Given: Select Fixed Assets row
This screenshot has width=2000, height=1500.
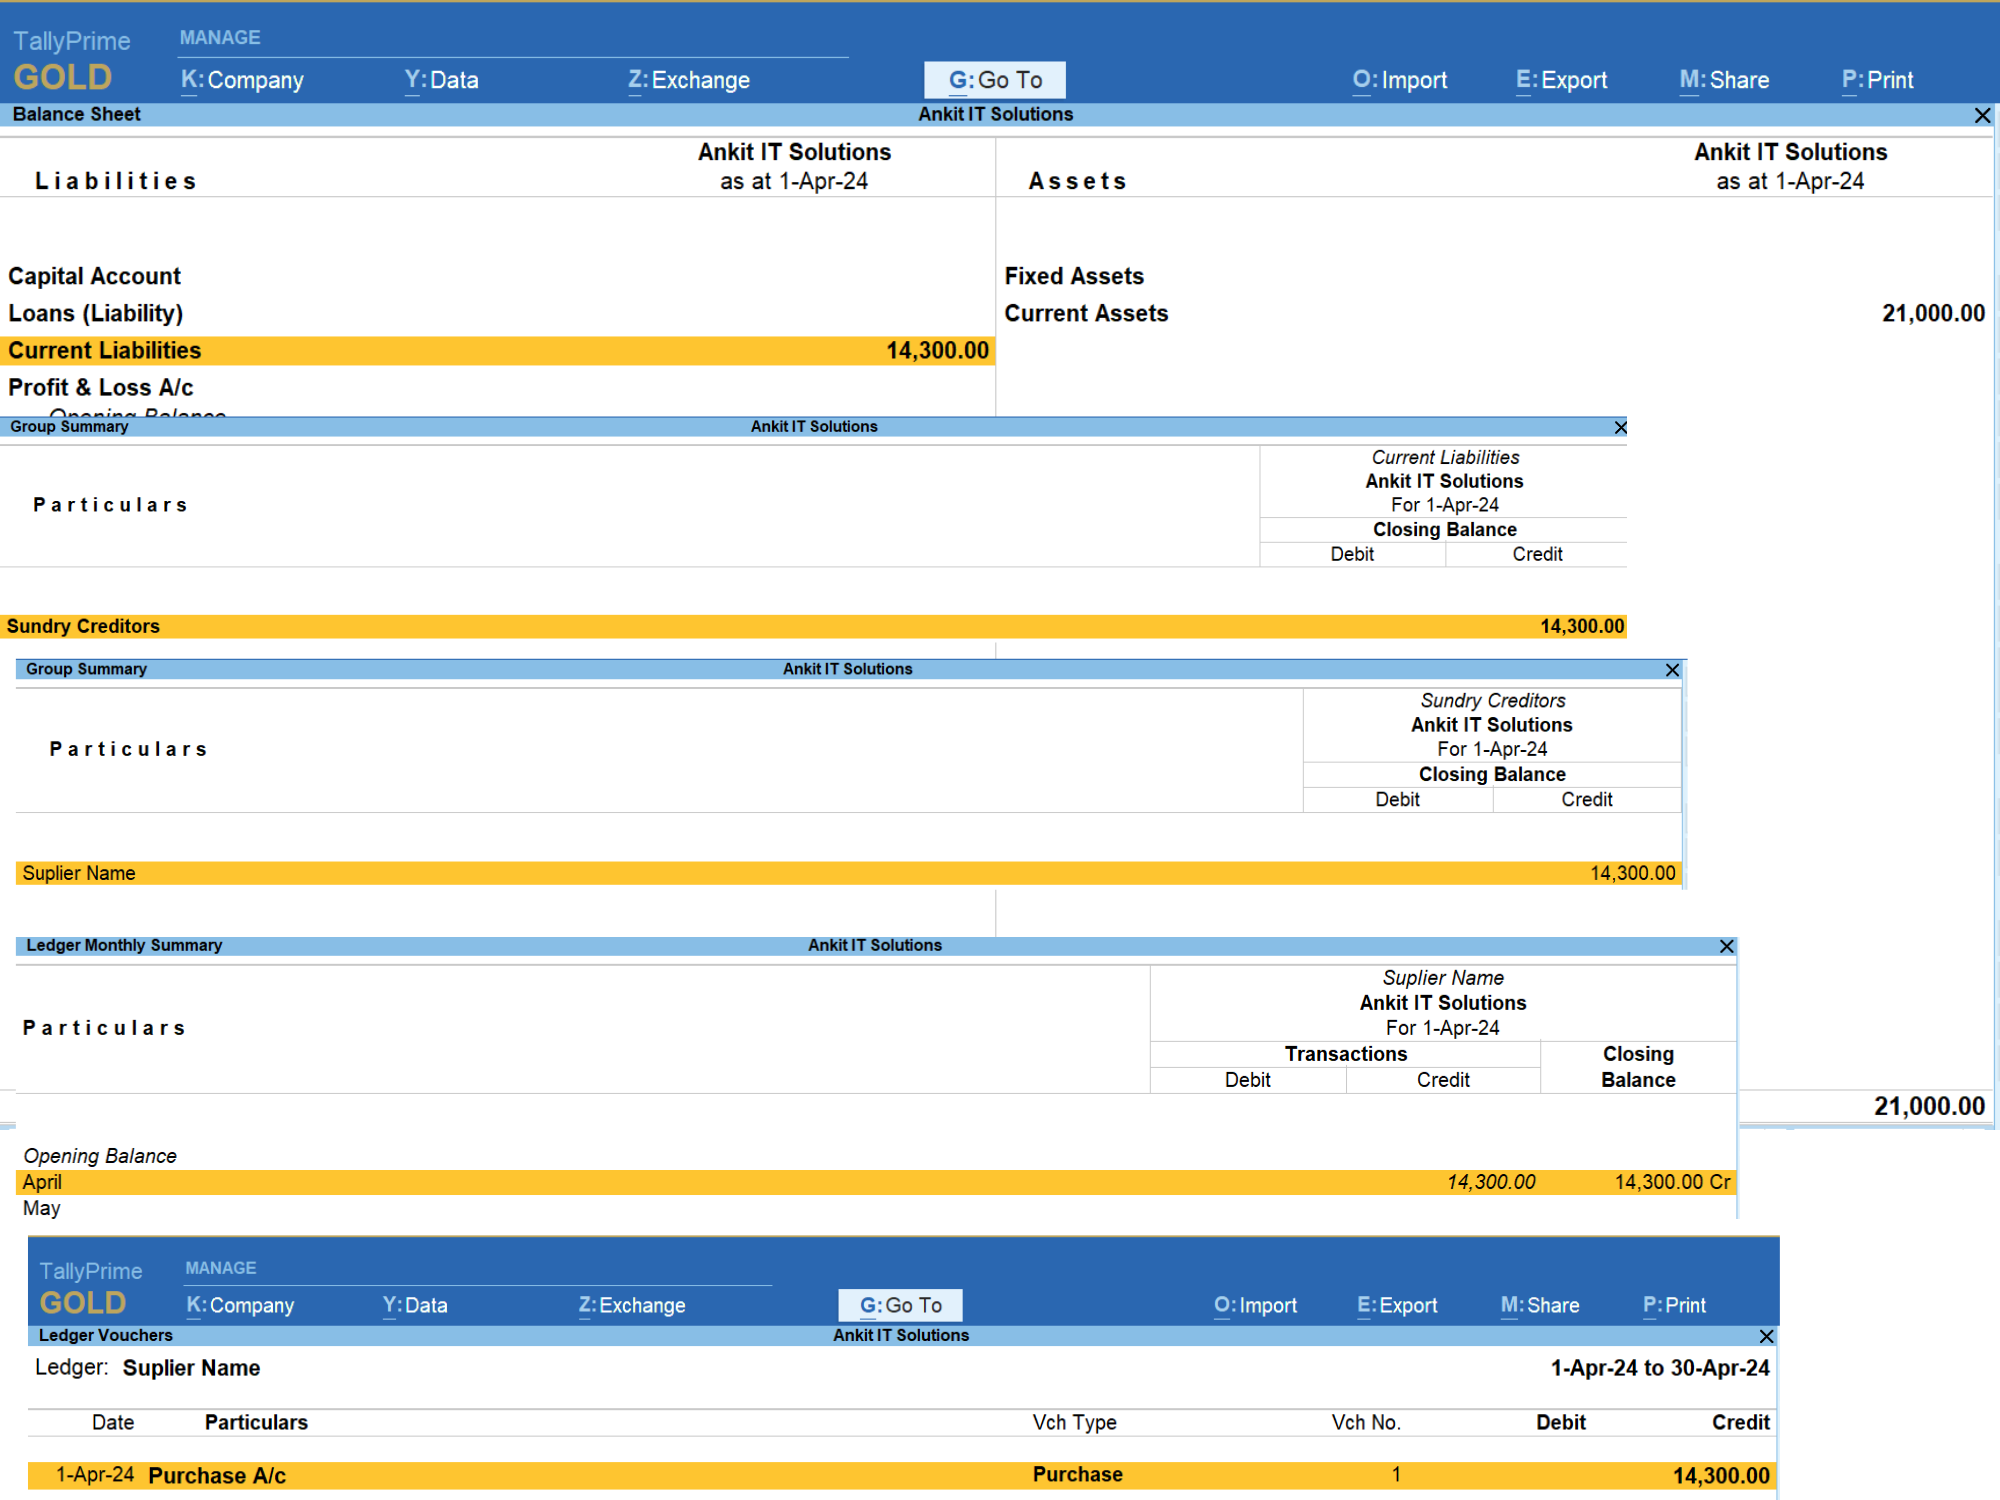Looking at the screenshot, I should pos(1495,276).
